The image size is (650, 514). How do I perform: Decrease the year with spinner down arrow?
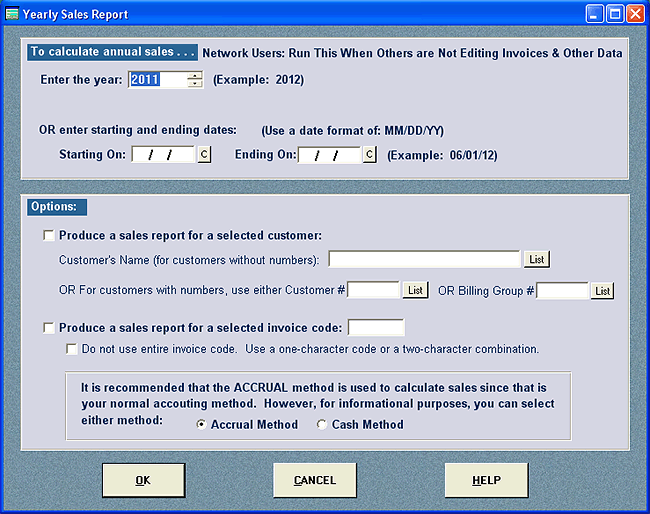pos(195,84)
